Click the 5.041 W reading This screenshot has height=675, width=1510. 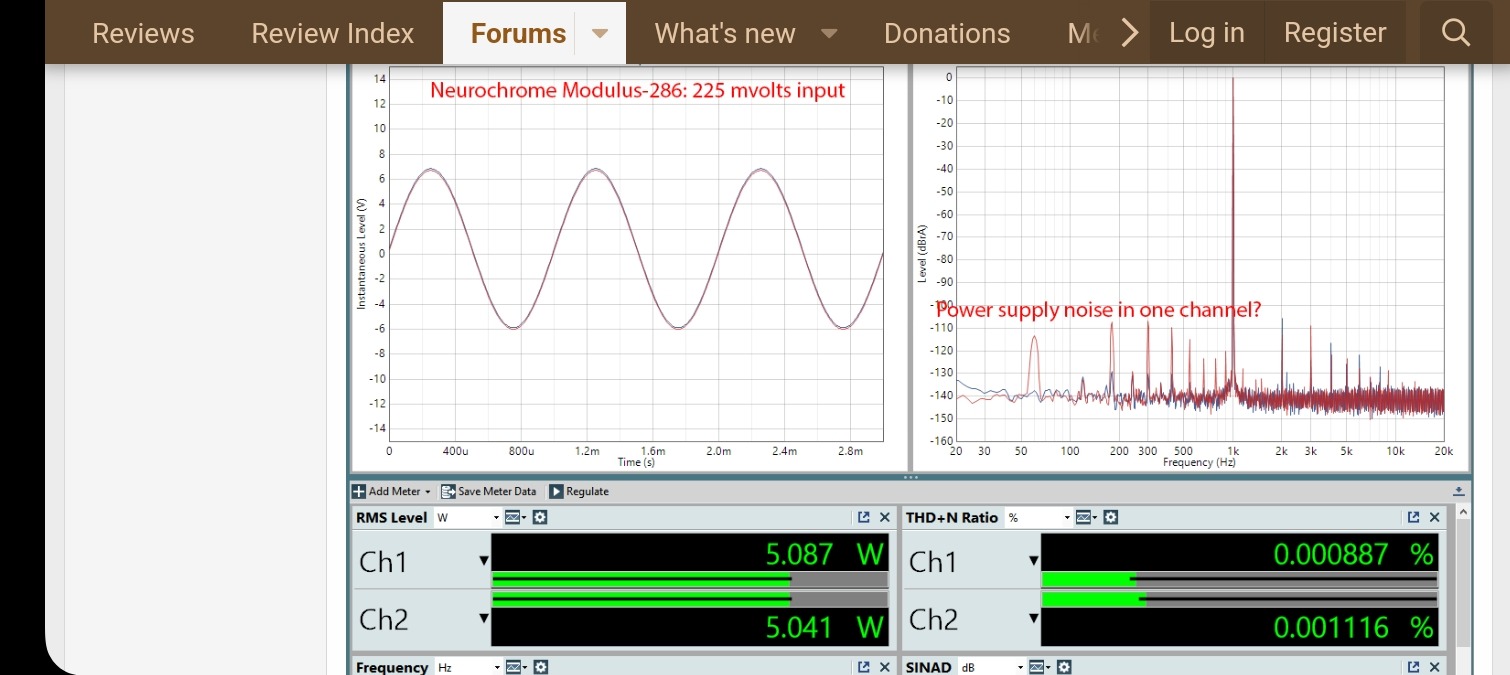(824, 627)
